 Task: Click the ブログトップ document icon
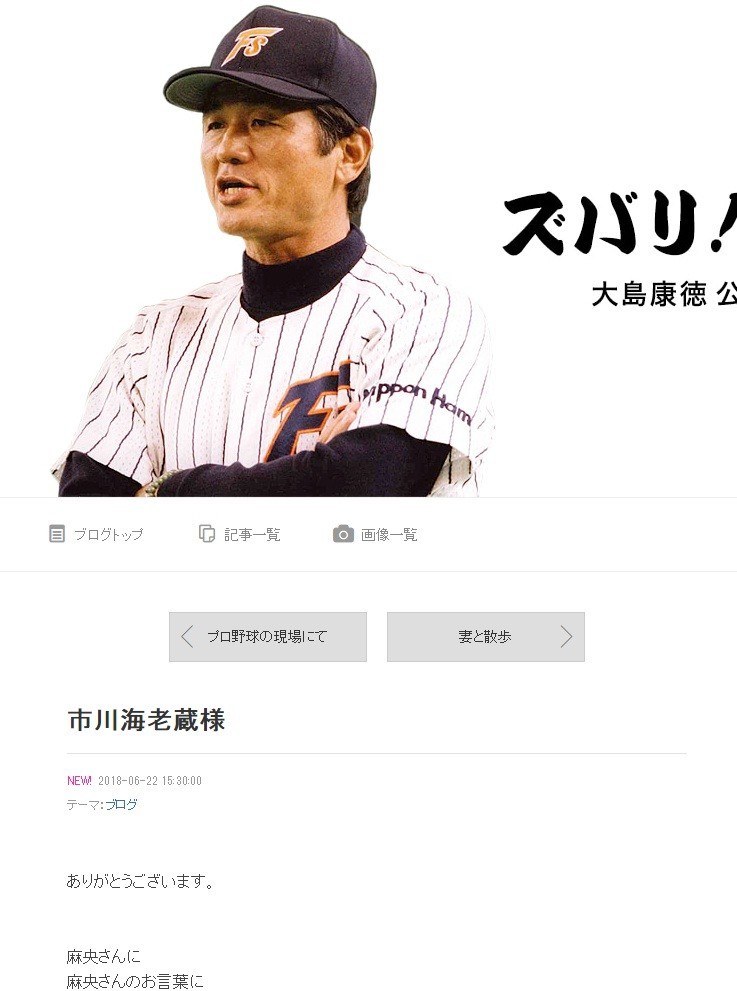[57, 534]
